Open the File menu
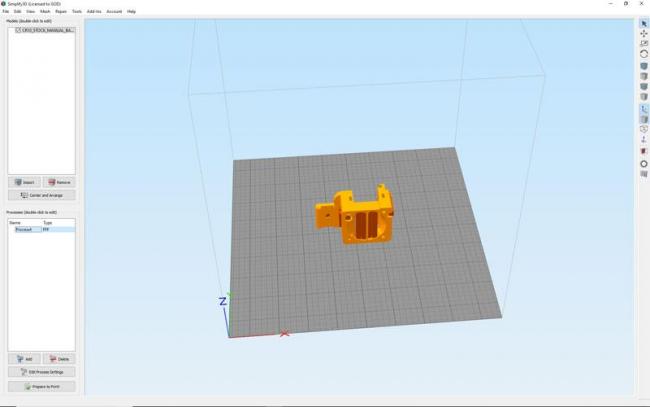The image size is (650, 407). coord(5,11)
